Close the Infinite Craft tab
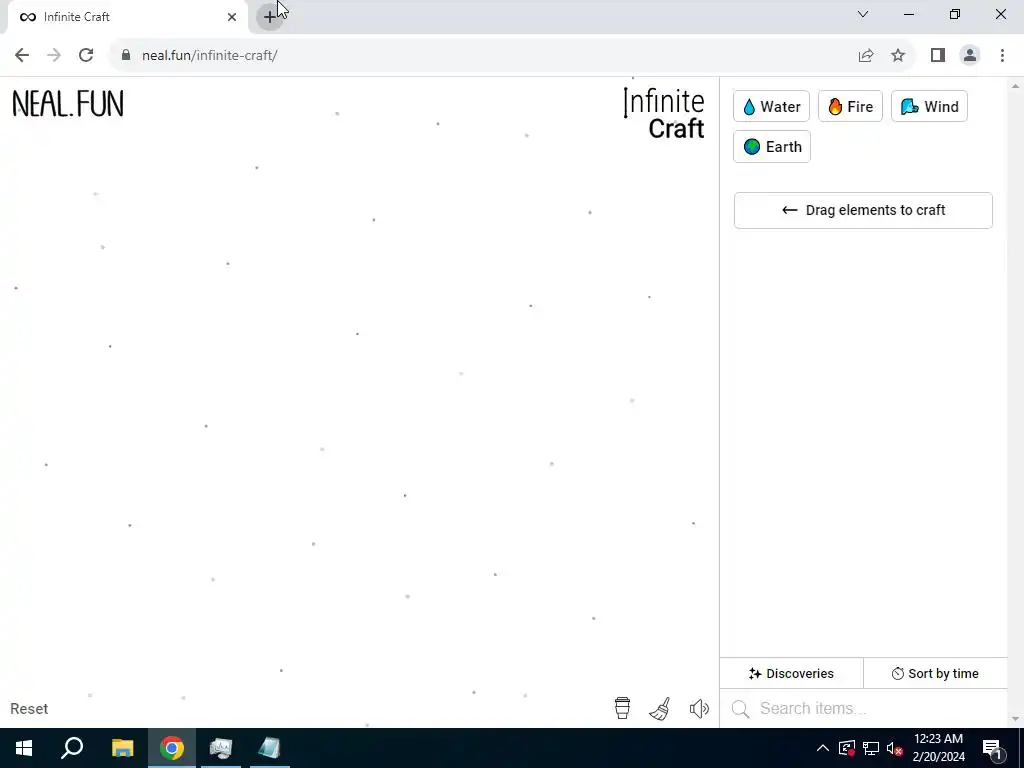Image resolution: width=1024 pixels, height=768 pixels. coord(232,17)
